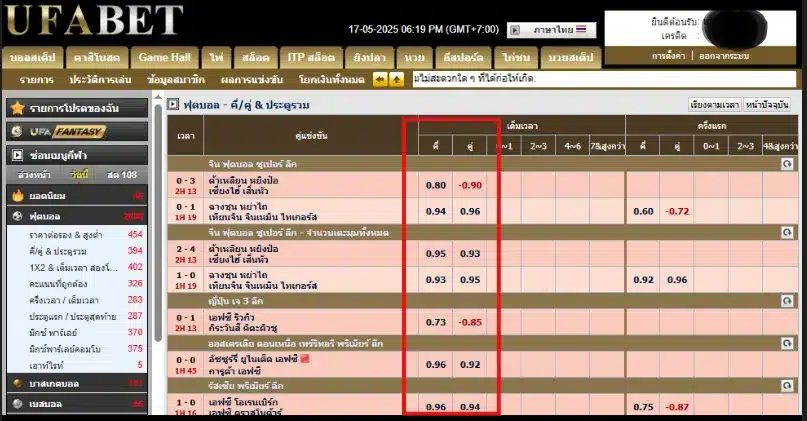This screenshot has width=807, height=421.
Task: Open the ไพ่ cards tab
Action: [217, 58]
